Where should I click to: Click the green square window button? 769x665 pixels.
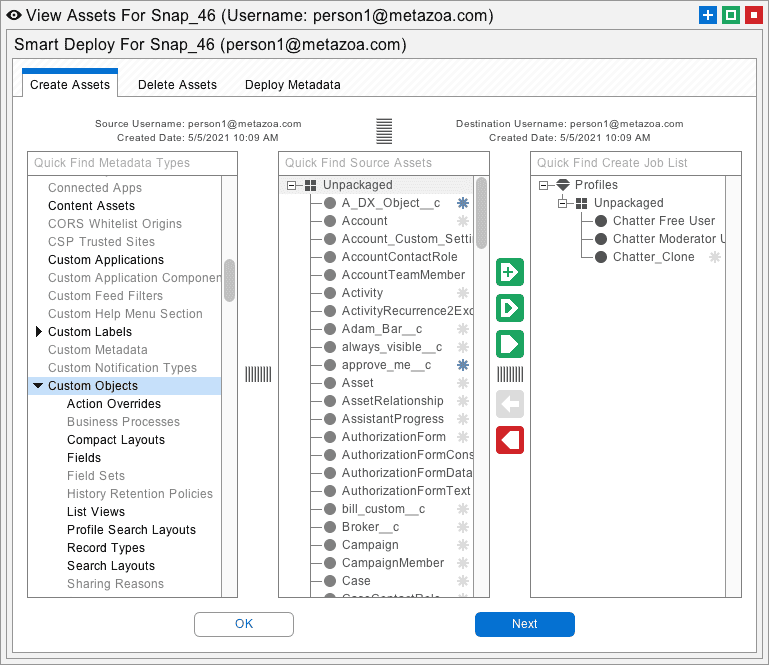click(x=731, y=15)
